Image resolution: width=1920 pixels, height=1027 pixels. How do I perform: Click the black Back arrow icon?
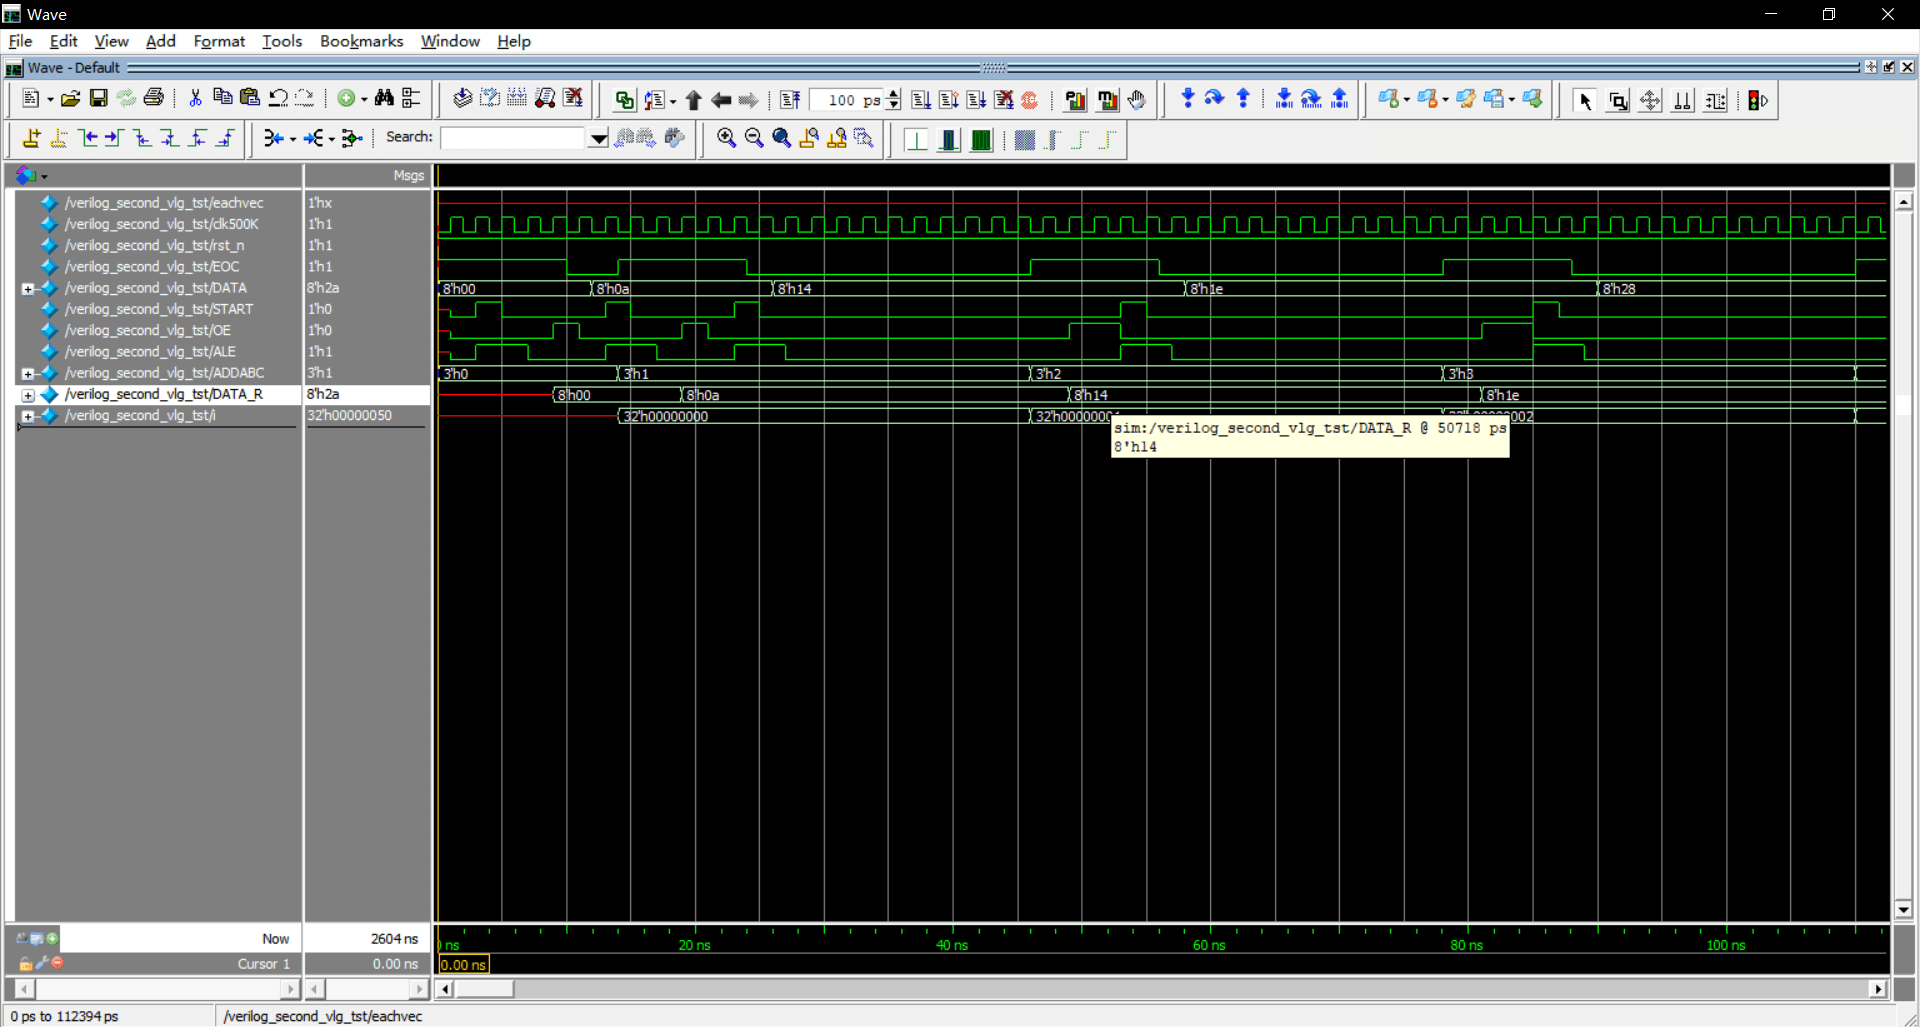[x=720, y=100]
